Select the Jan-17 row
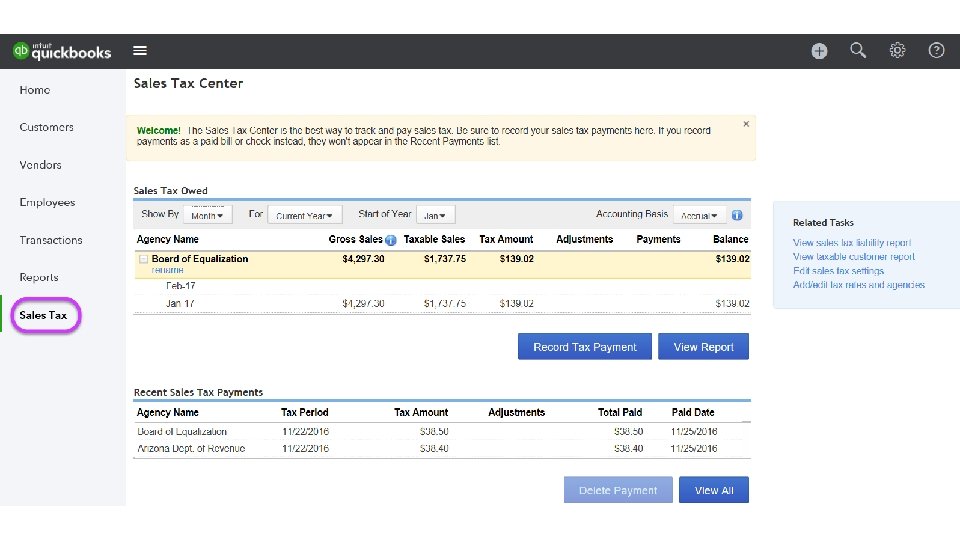This screenshot has width=960, height=540. [442, 304]
